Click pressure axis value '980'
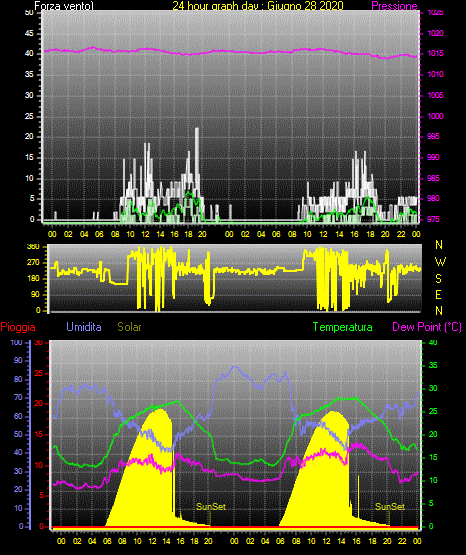 point(433,198)
